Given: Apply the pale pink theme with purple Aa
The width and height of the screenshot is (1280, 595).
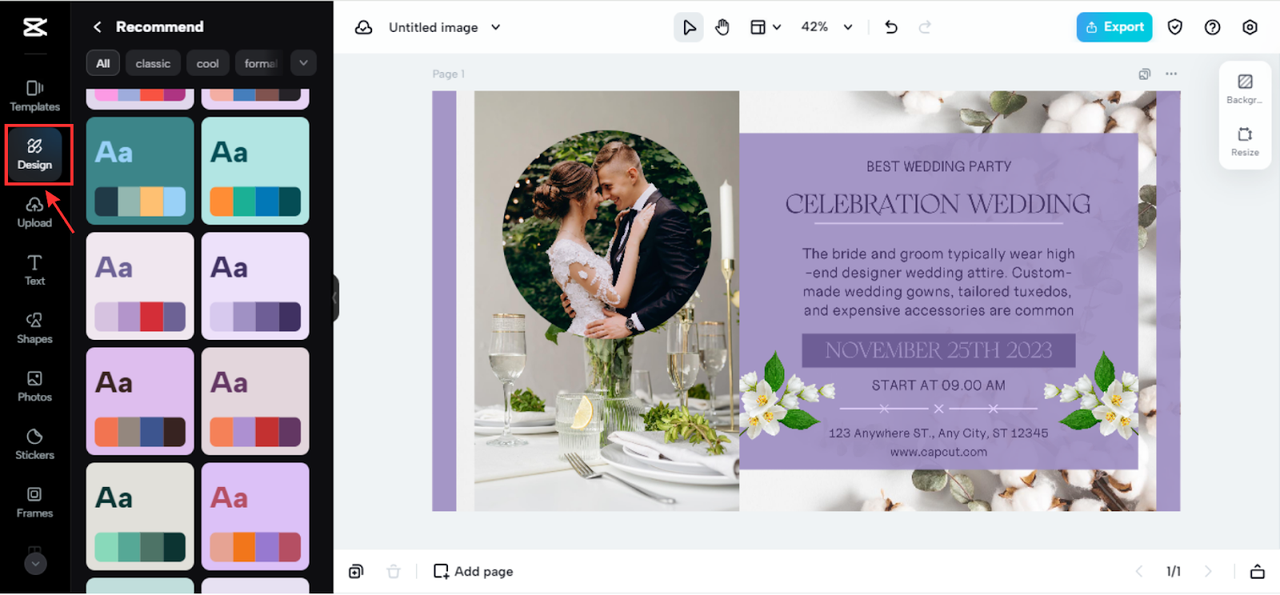Looking at the screenshot, I should coord(140,286).
